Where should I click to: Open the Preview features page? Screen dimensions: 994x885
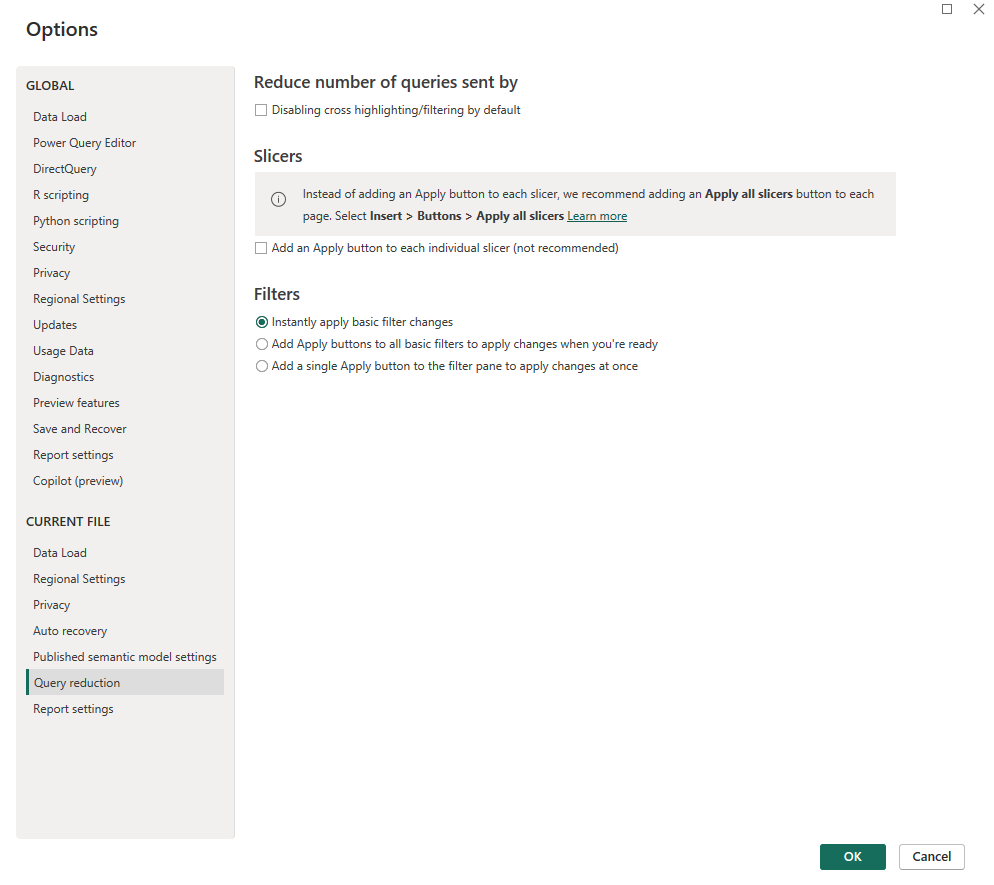[76, 402]
